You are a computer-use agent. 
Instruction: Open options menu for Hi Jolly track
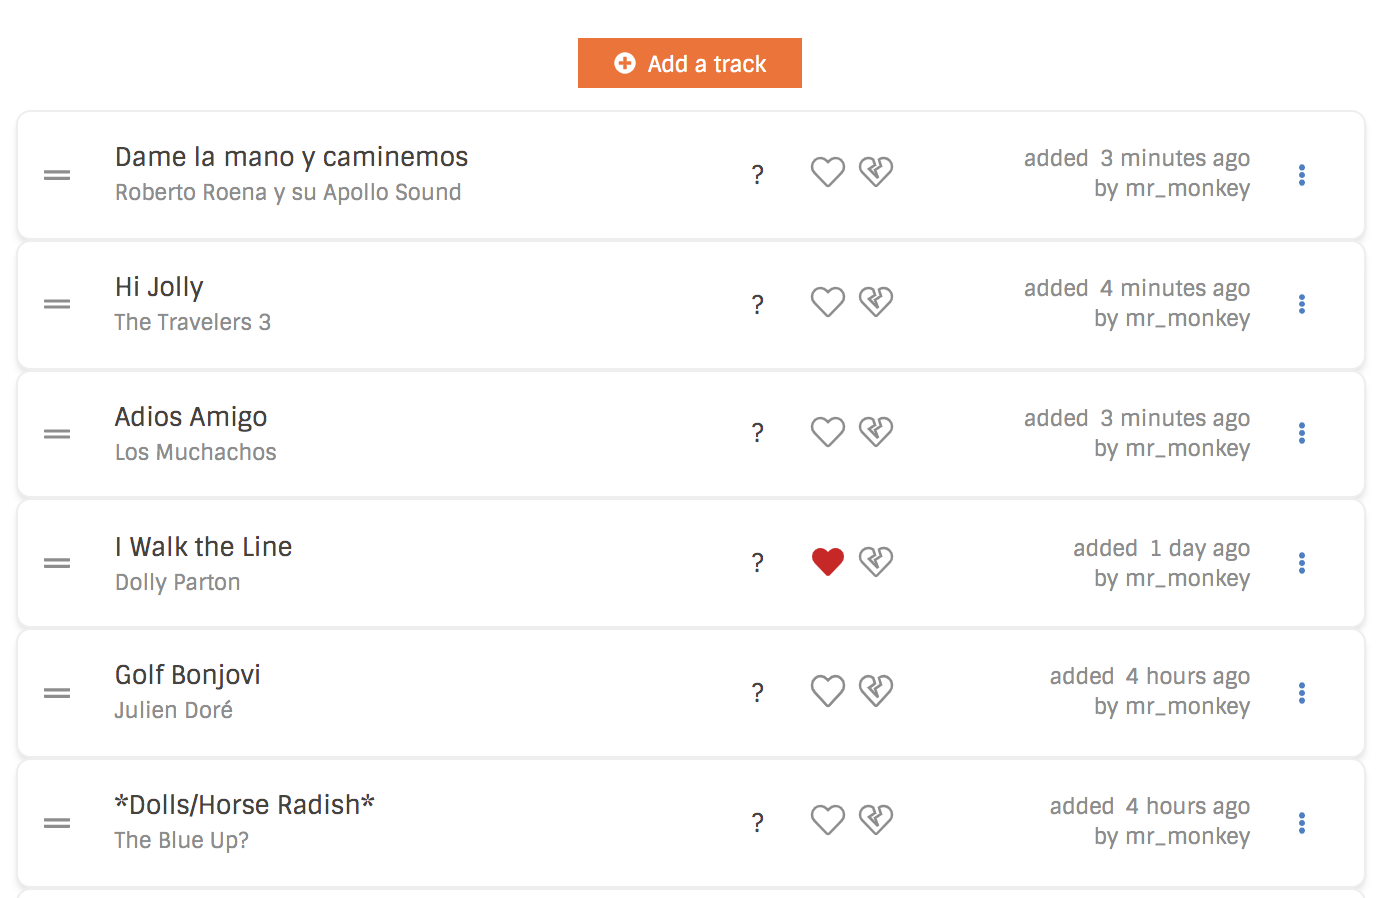pos(1302,304)
